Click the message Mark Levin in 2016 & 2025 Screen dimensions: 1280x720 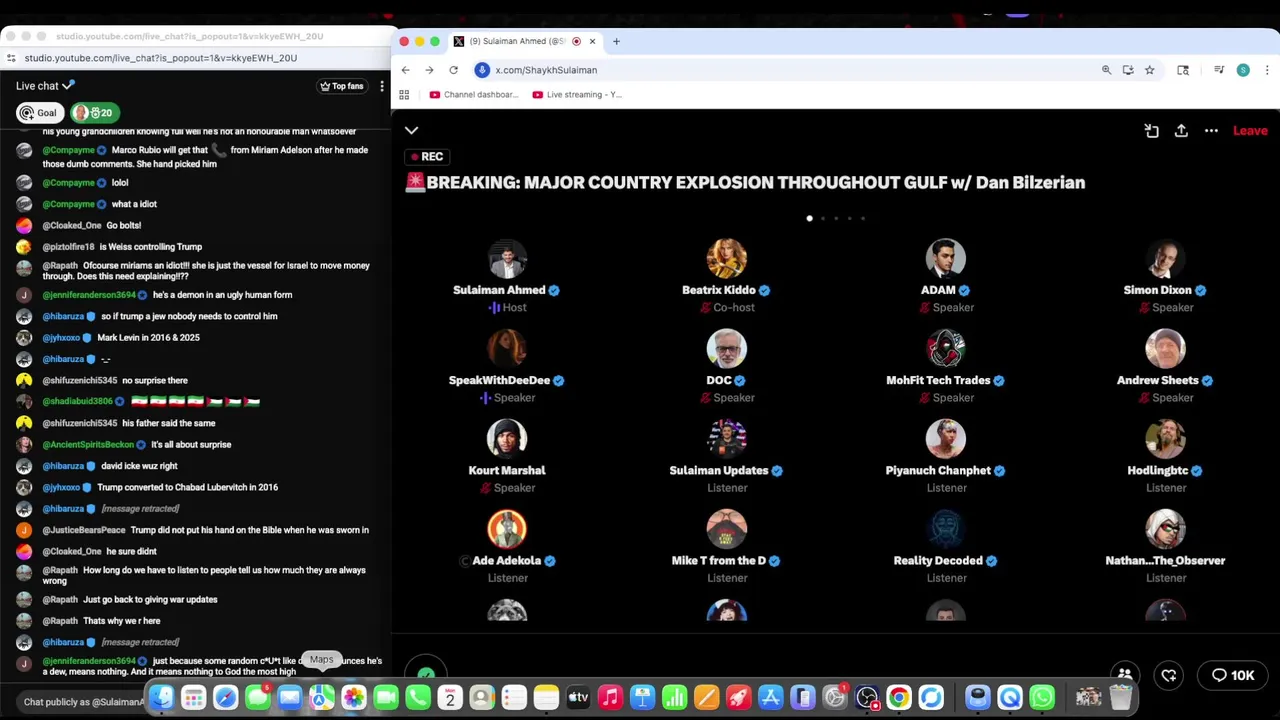click(x=148, y=338)
